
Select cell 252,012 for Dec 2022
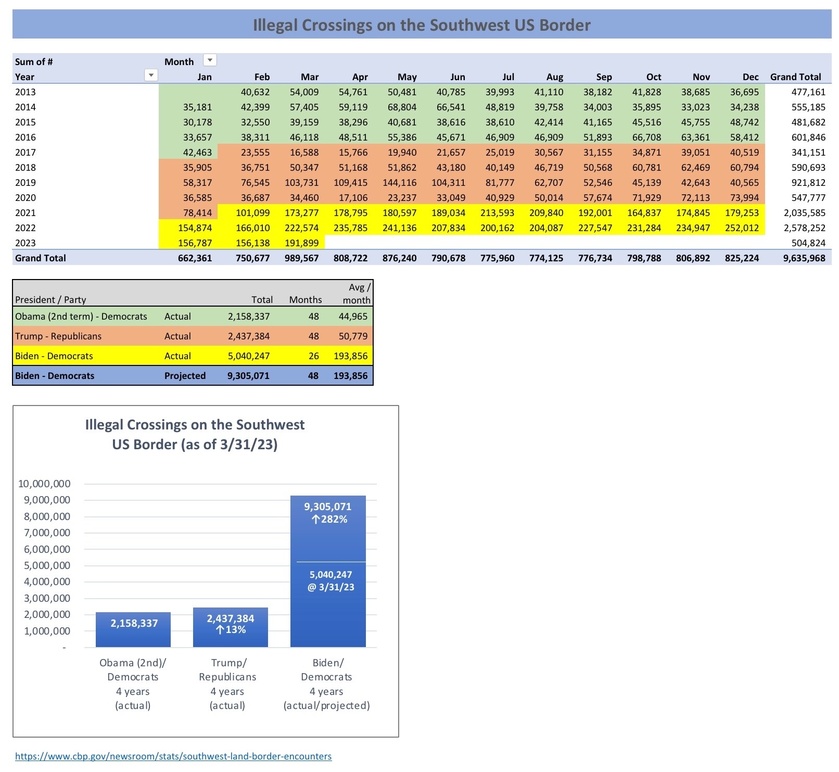(x=742, y=228)
